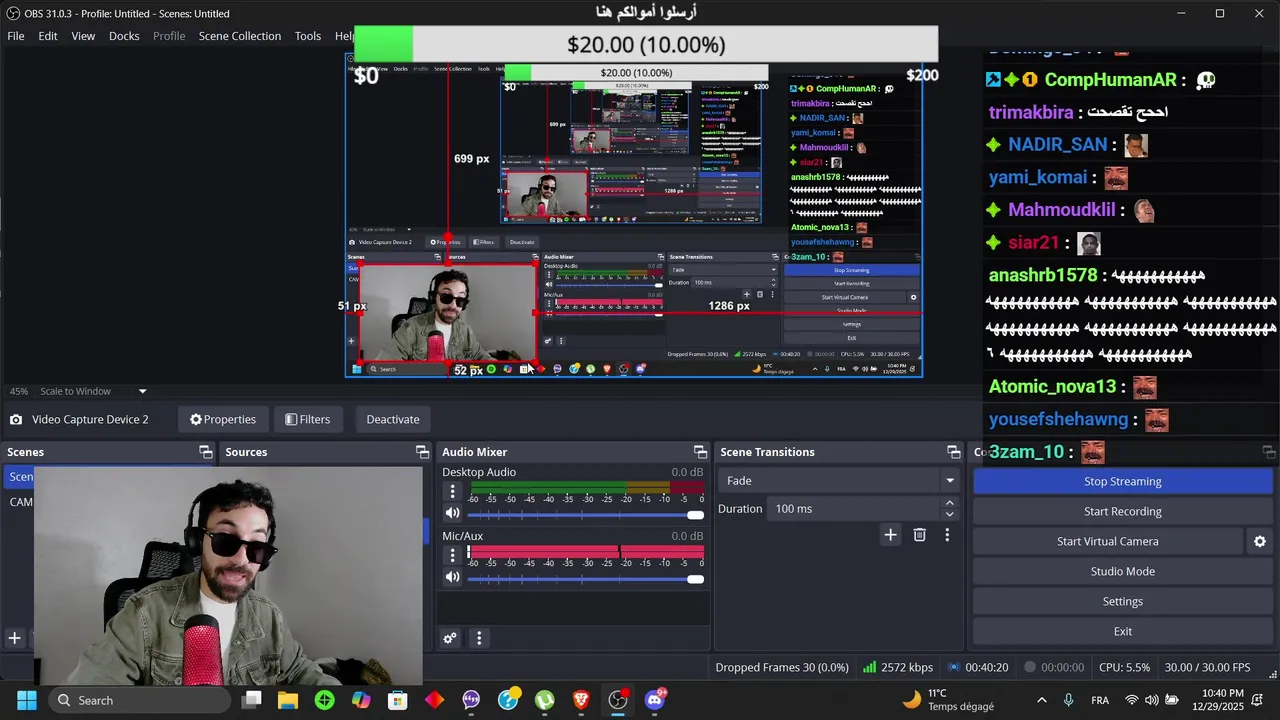Screen dimensions: 1280x720
Task: Increase transition duration with up arrow
Action: tap(950, 503)
